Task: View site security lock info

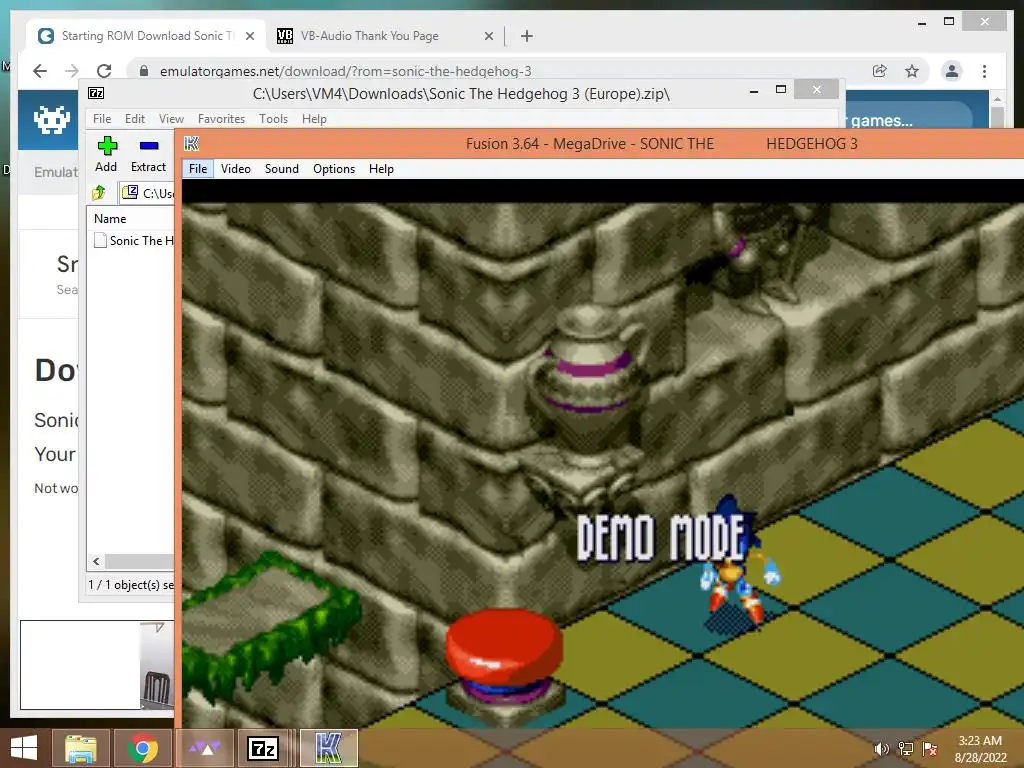Action: point(144,71)
